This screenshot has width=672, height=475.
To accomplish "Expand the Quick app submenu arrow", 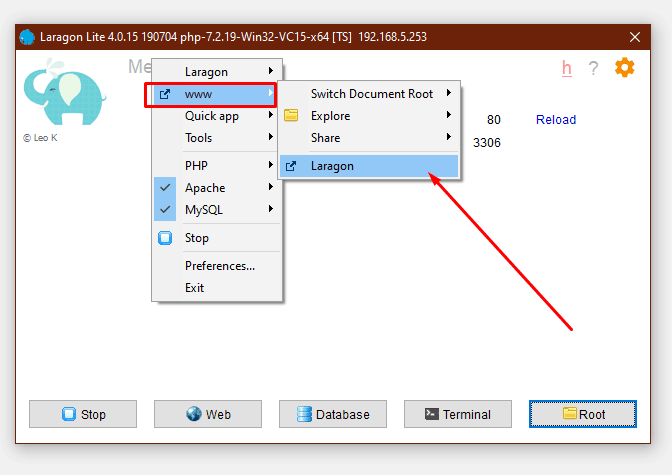I will click(x=271, y=114).
